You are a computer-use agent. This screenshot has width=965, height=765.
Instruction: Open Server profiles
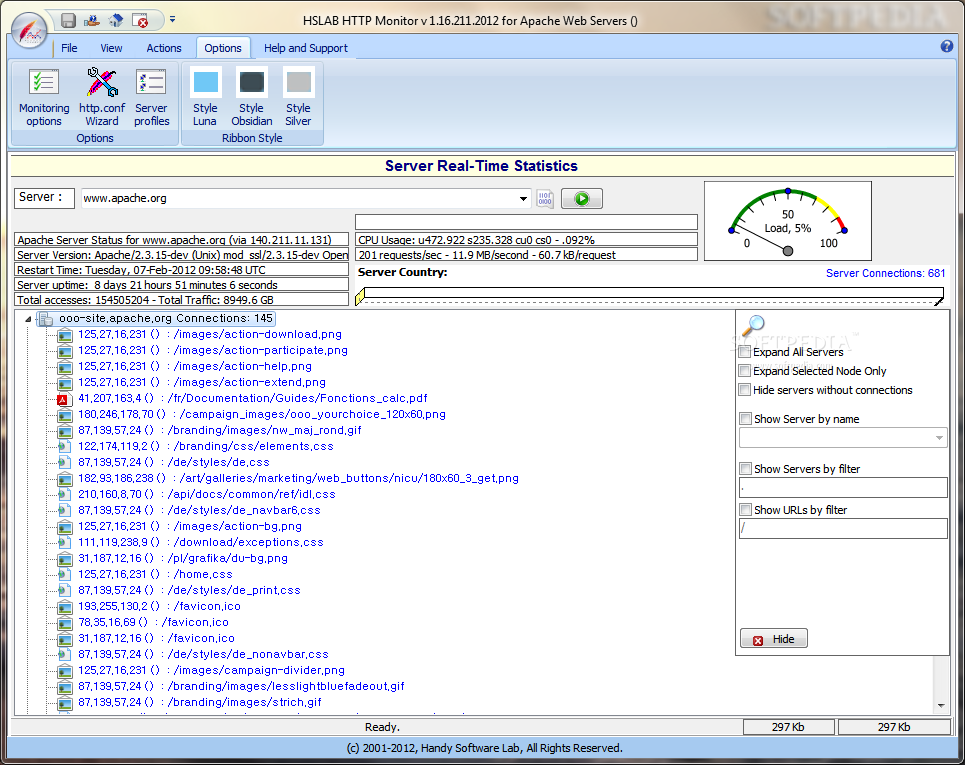pyautogui.click(x=151, y=97)
